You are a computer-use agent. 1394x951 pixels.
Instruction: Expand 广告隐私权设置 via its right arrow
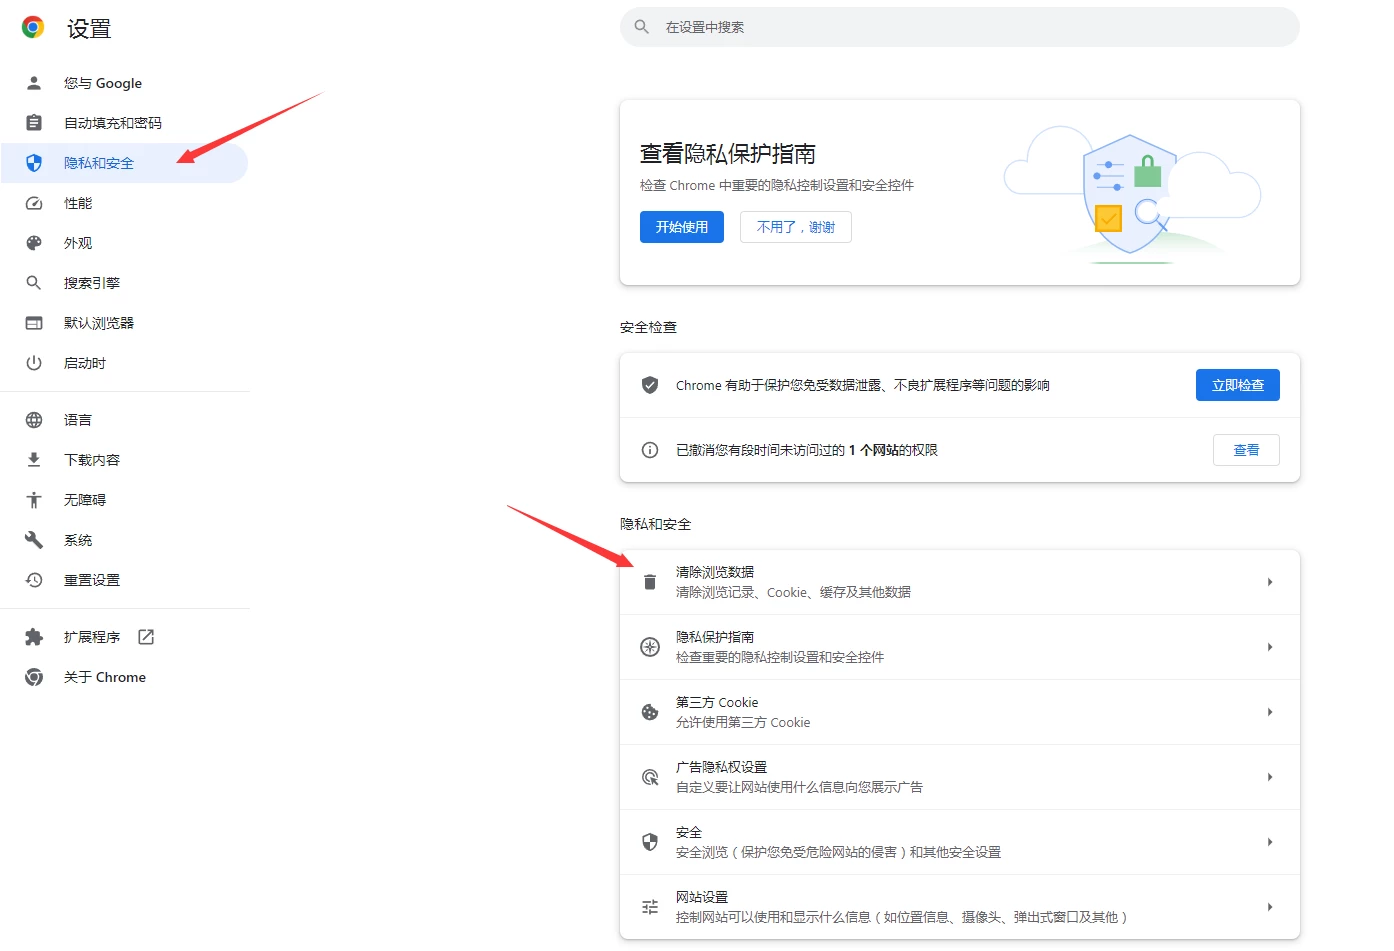click(x=1270, y=777)
